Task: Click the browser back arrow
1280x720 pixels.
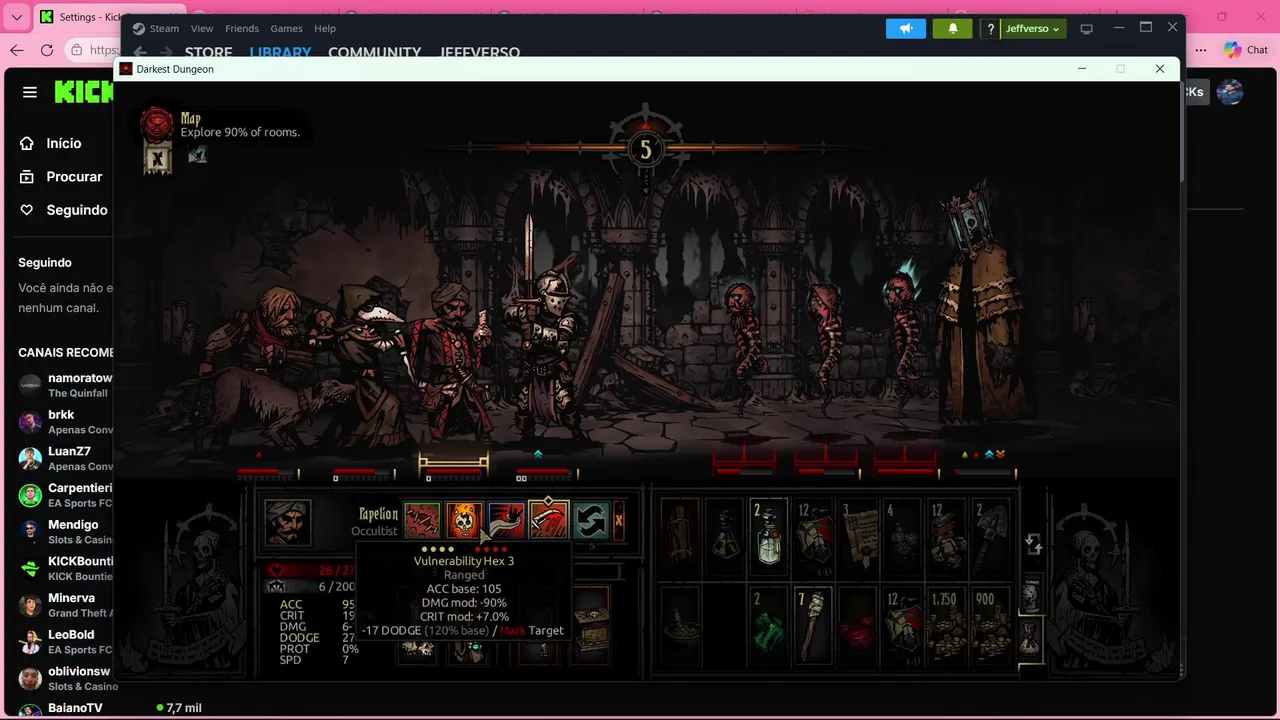Action: click(x=17, y=50)
